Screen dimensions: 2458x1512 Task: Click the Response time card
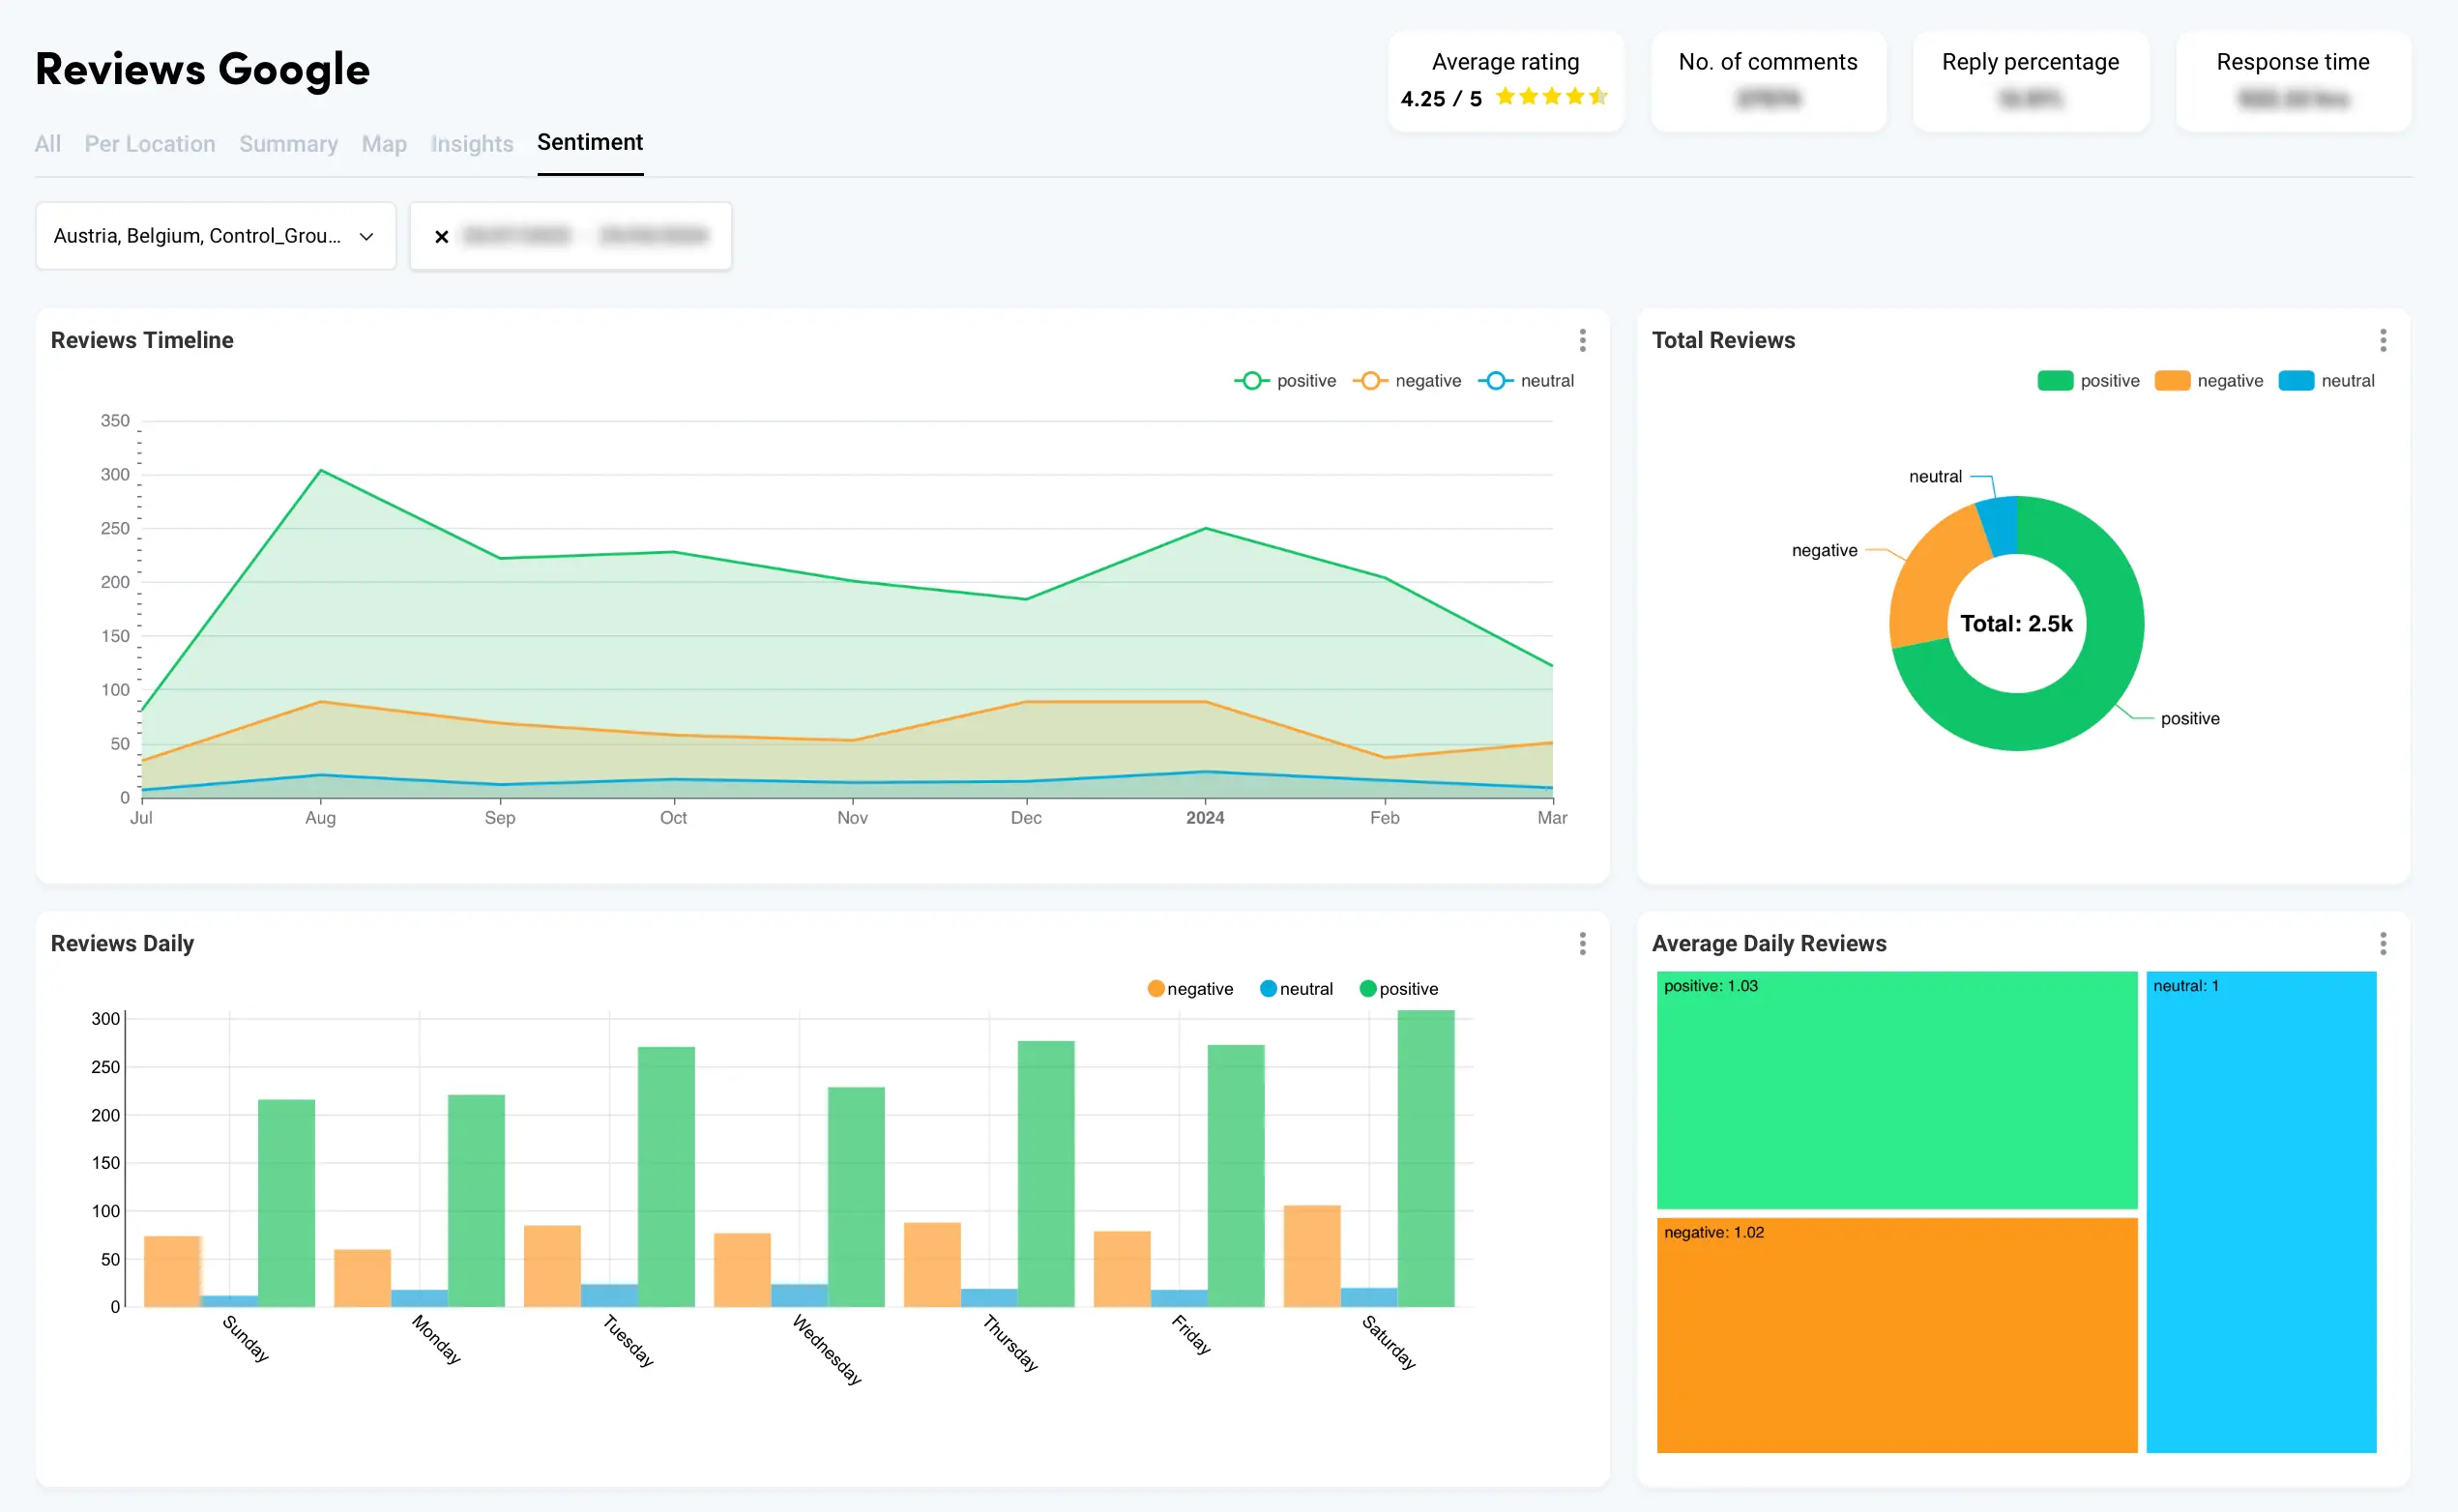click(x=2293, y=81)
